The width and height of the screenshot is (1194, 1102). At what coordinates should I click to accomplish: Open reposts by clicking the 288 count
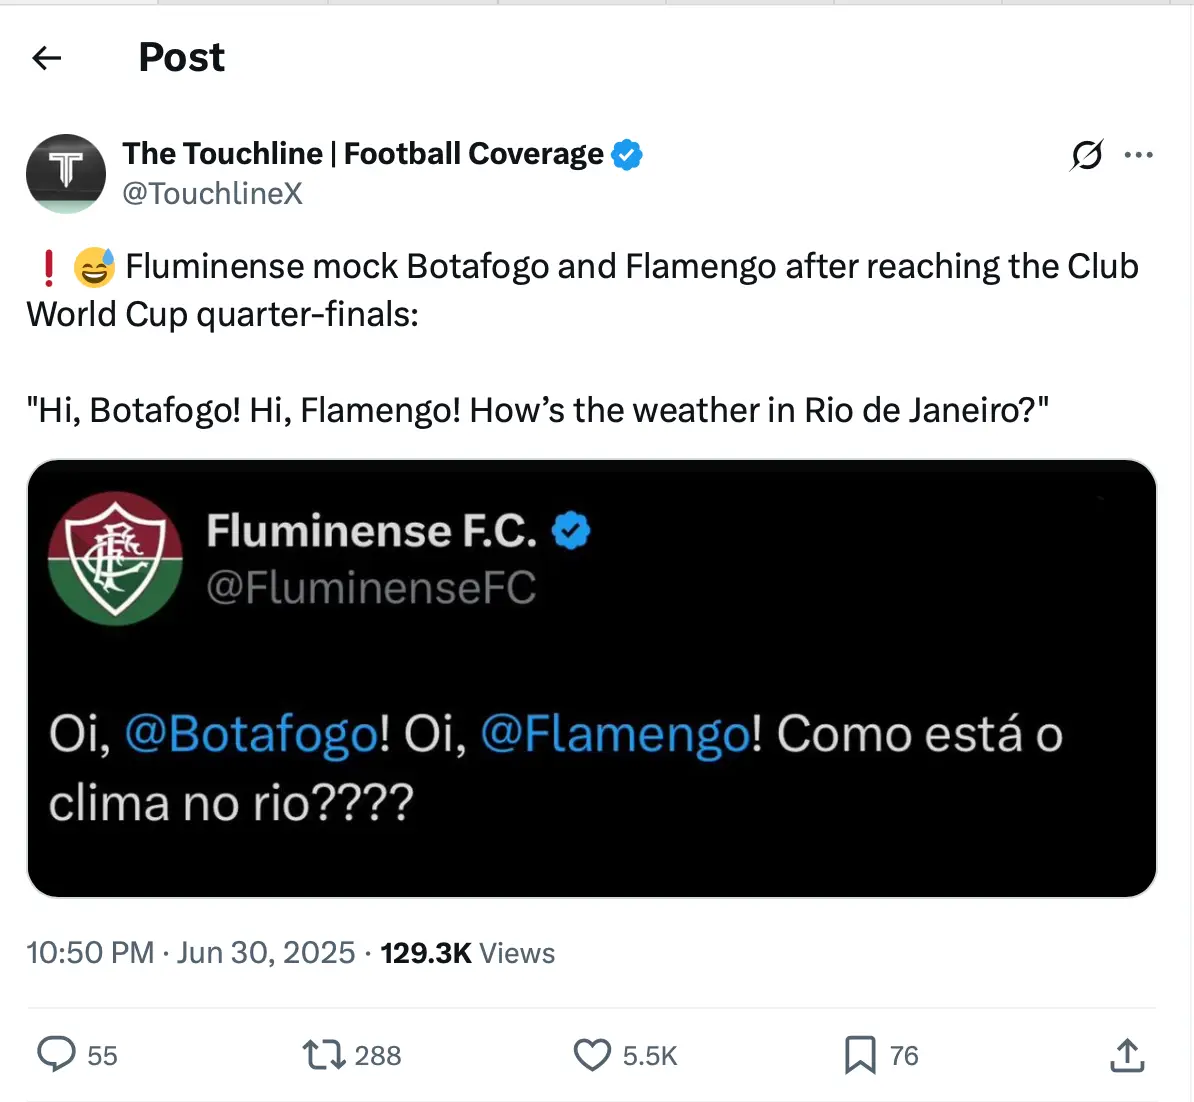377,1054
